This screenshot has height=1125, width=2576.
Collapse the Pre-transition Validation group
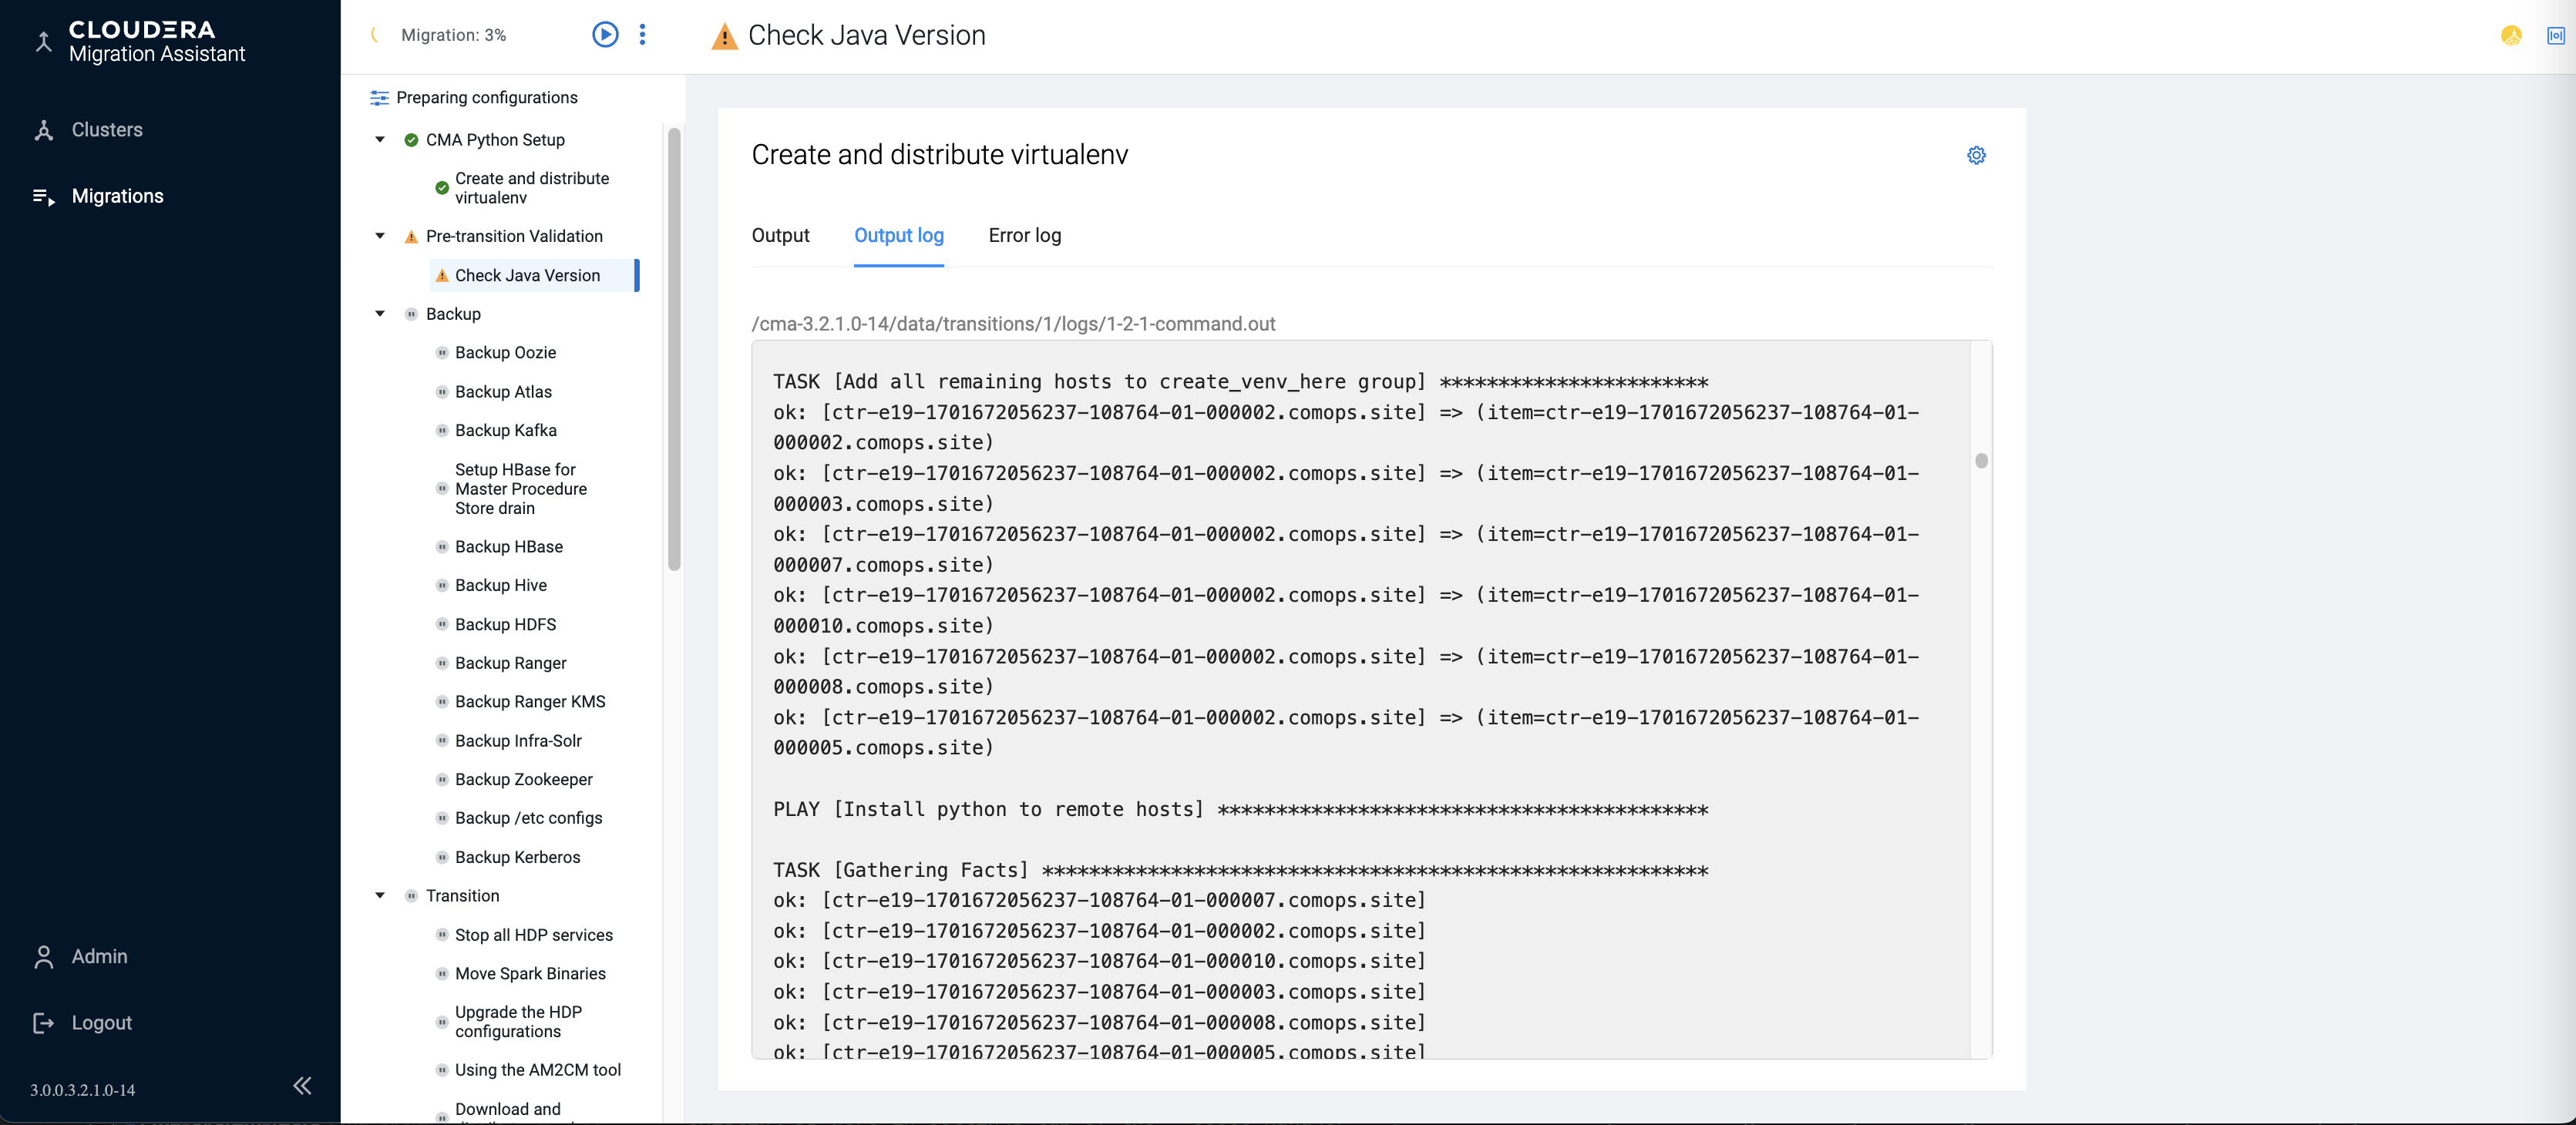tap(380, 236)
